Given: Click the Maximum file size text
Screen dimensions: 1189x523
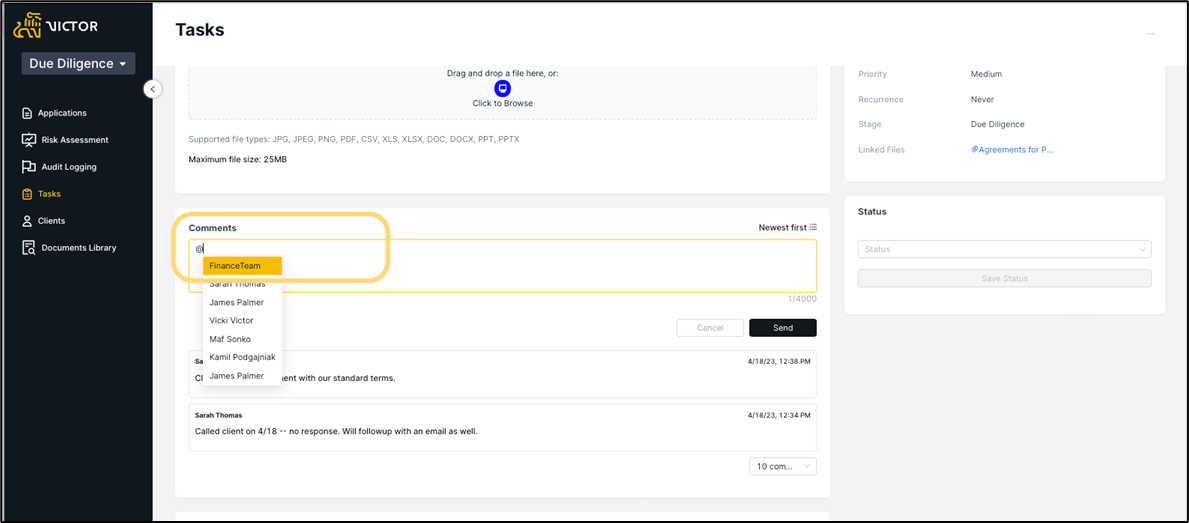Looking at the screenshot, I should pyautogui.click(x=237, y=159).
